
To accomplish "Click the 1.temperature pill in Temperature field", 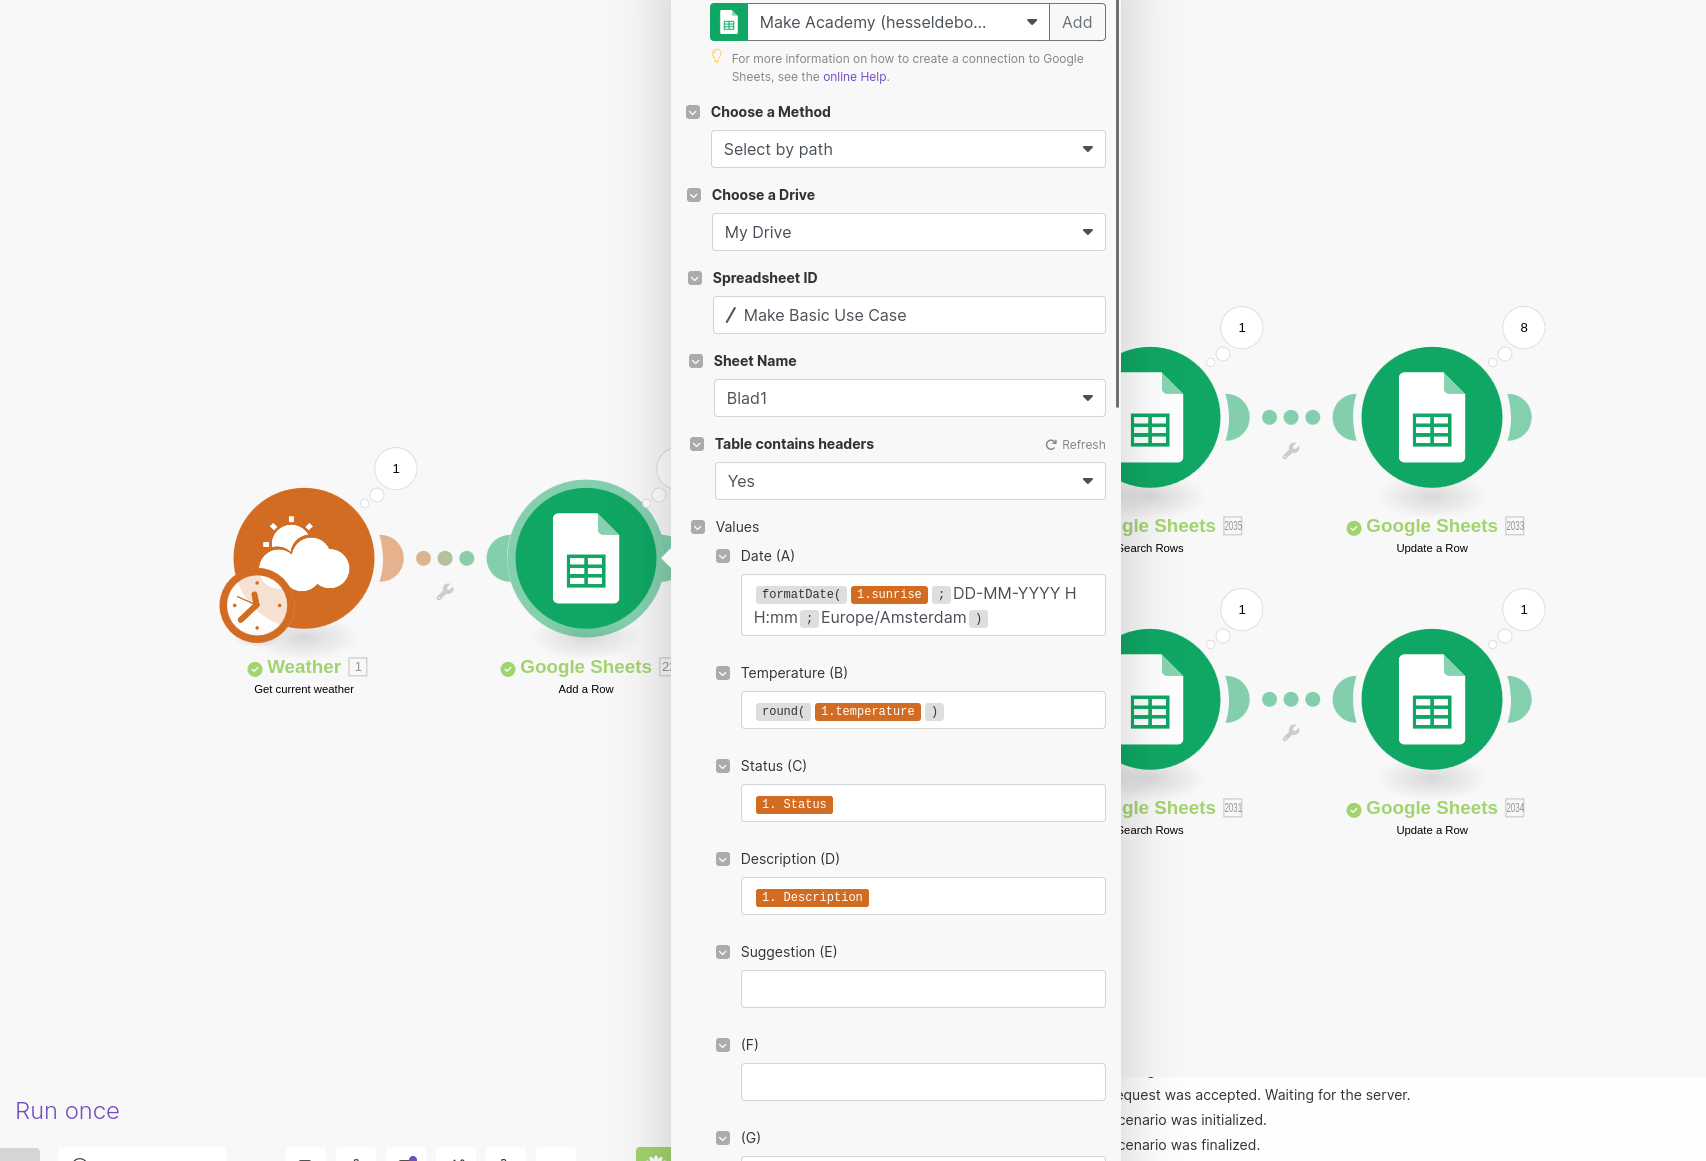I will click(868, 712).
